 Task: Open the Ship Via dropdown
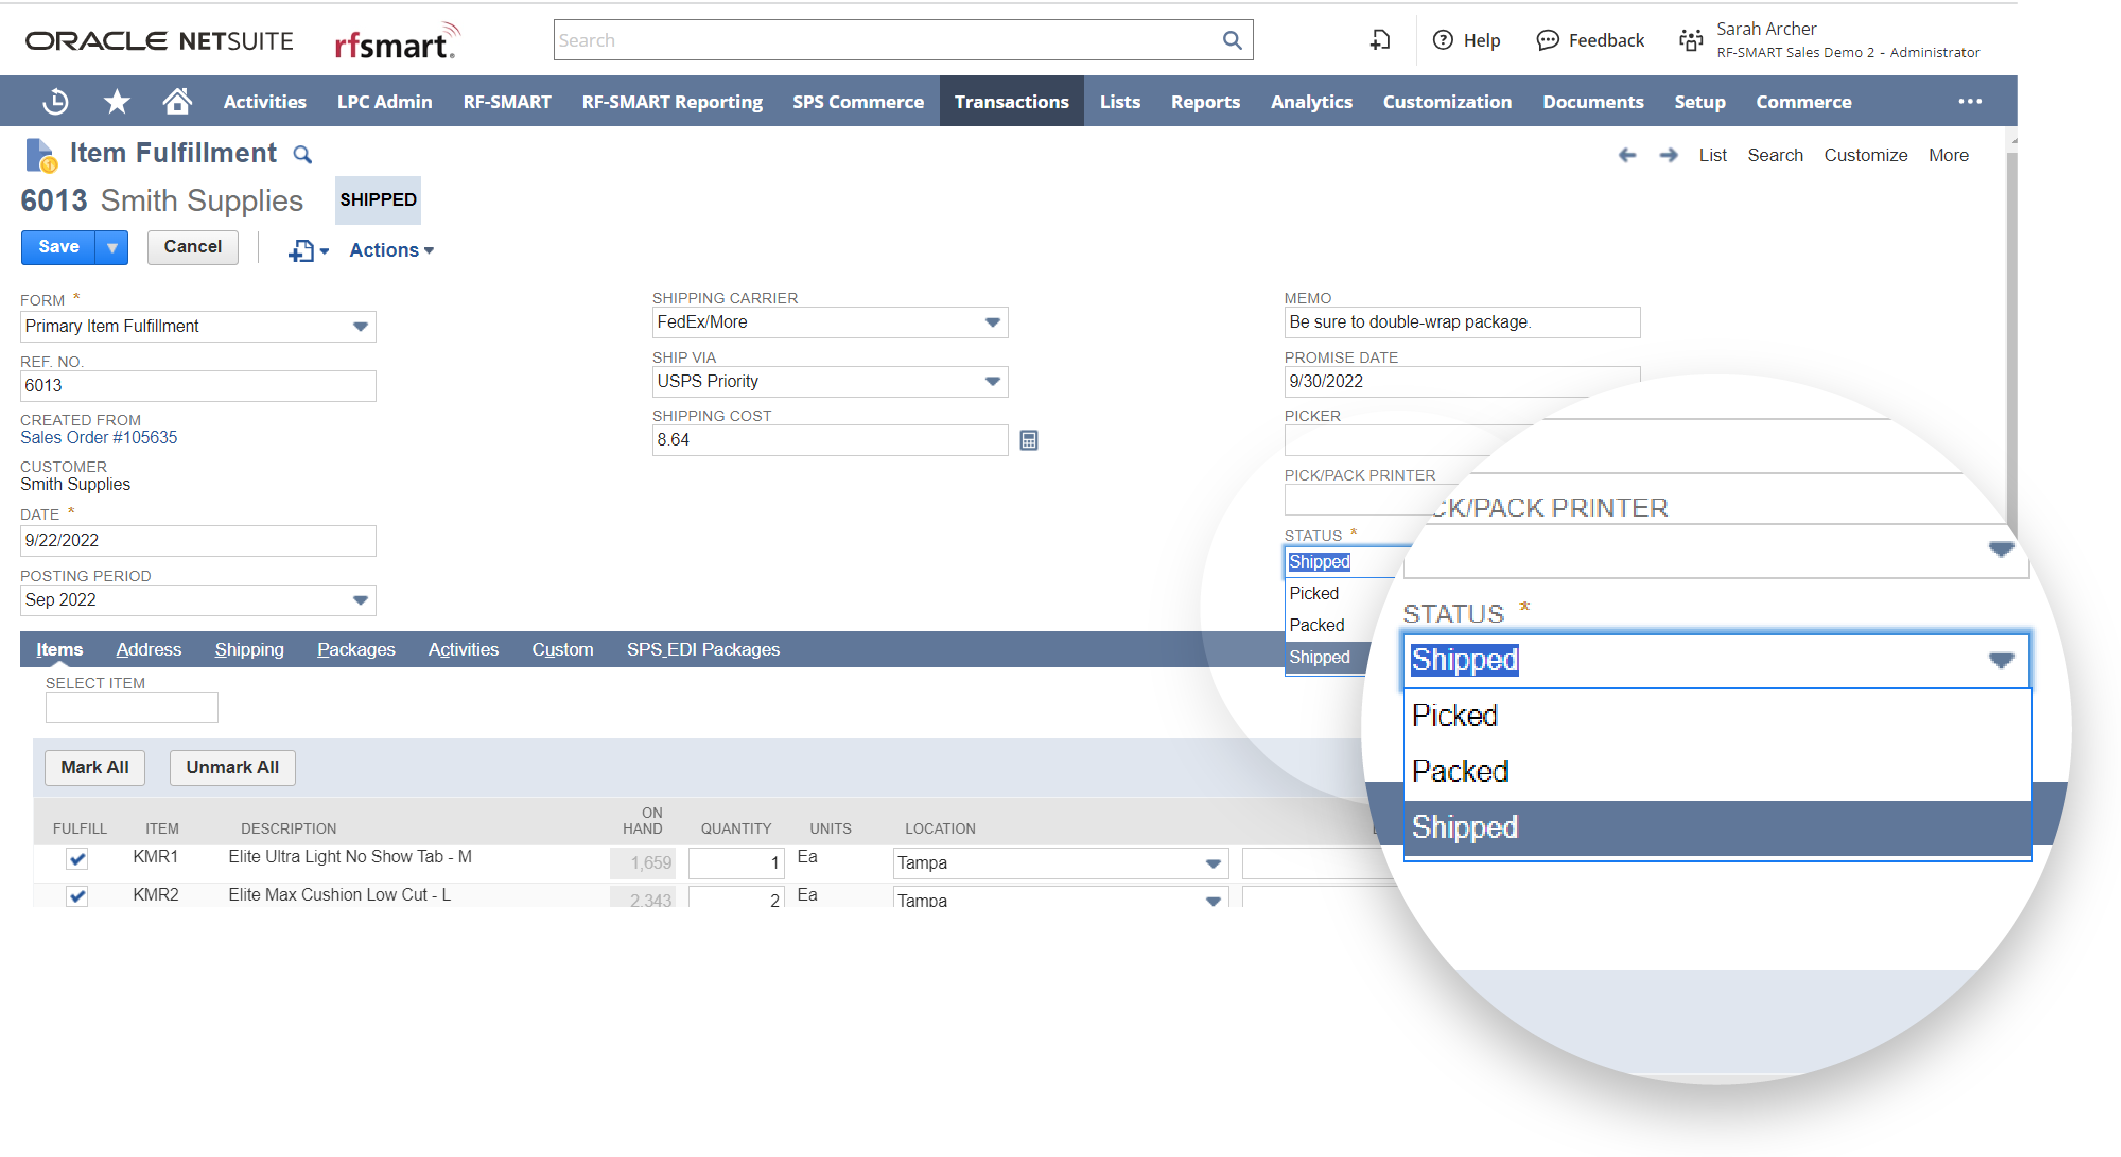991,381
